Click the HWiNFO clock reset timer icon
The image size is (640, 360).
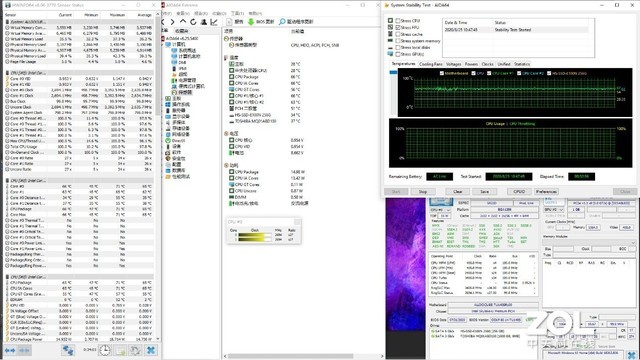click(x=105, y=350)
